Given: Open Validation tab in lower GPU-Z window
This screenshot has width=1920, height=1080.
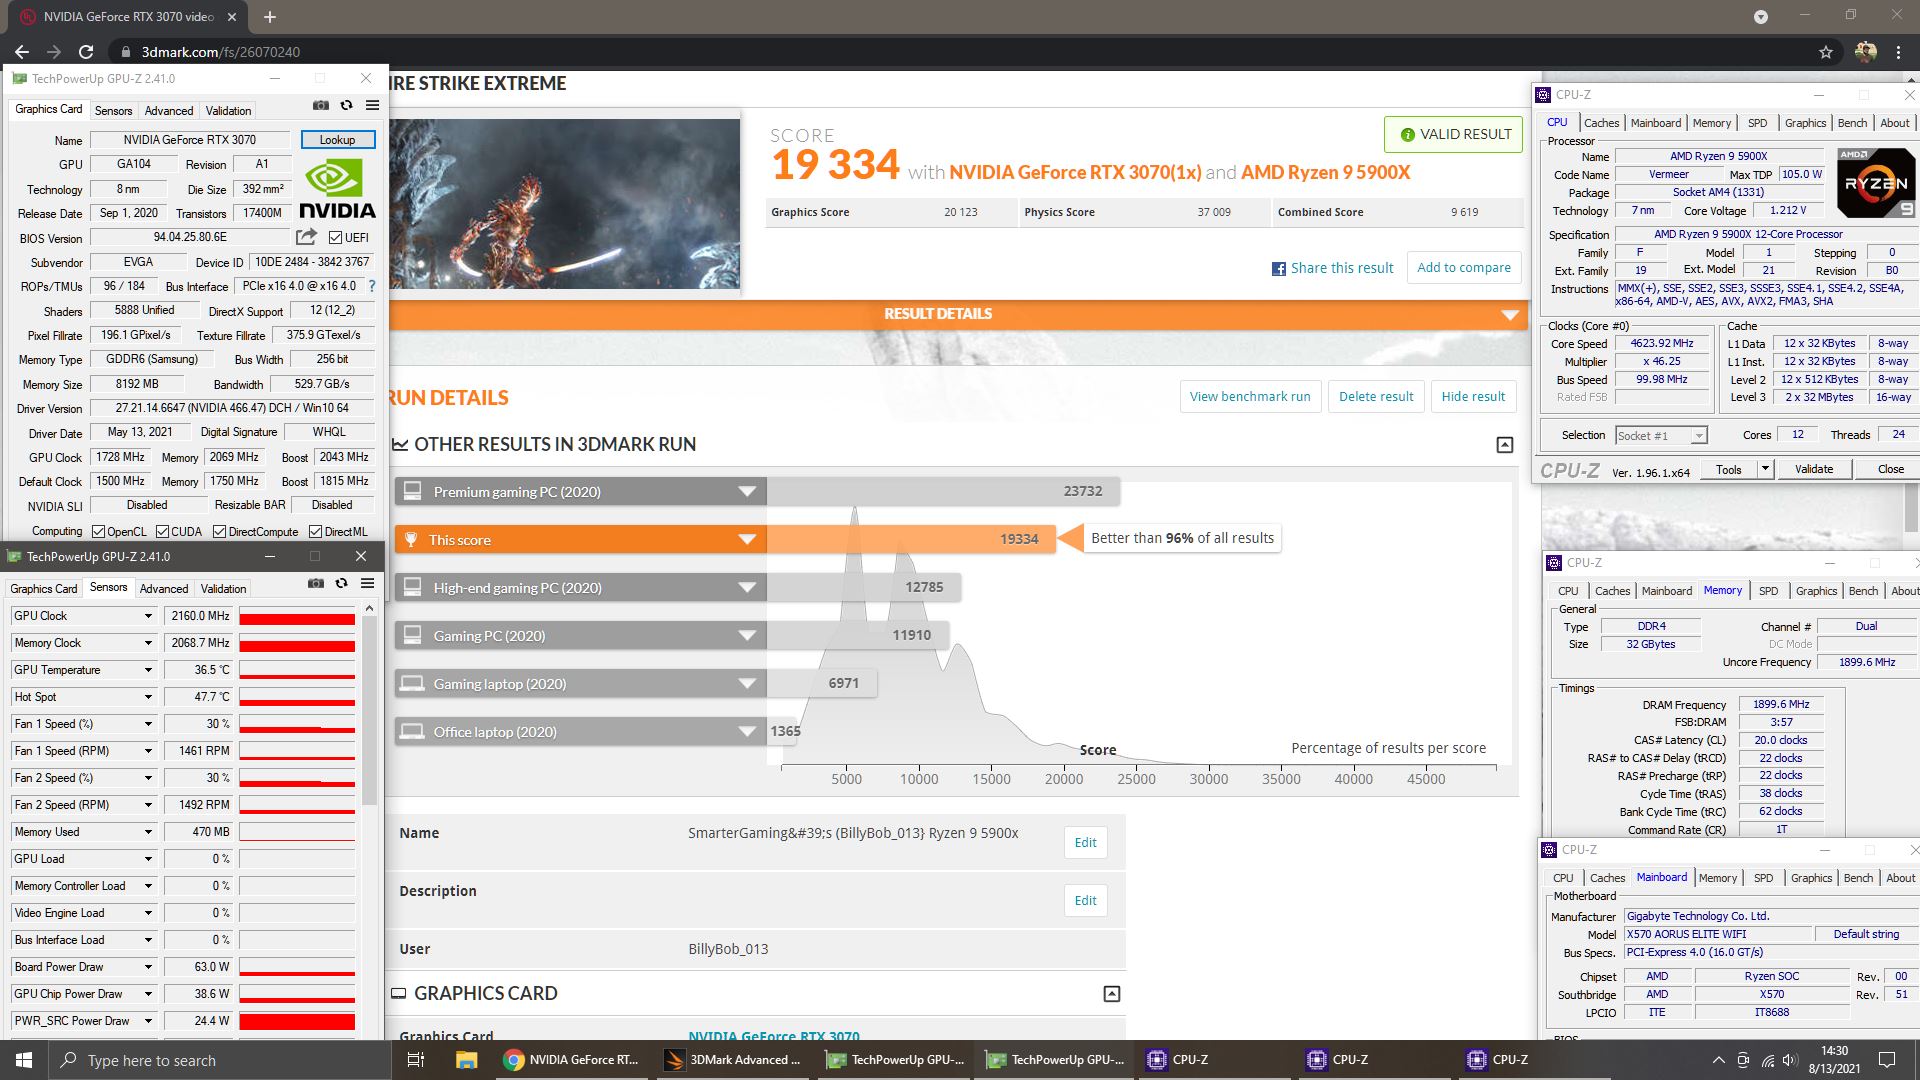Looking at the screenshot, I should (x=223, y=589).
